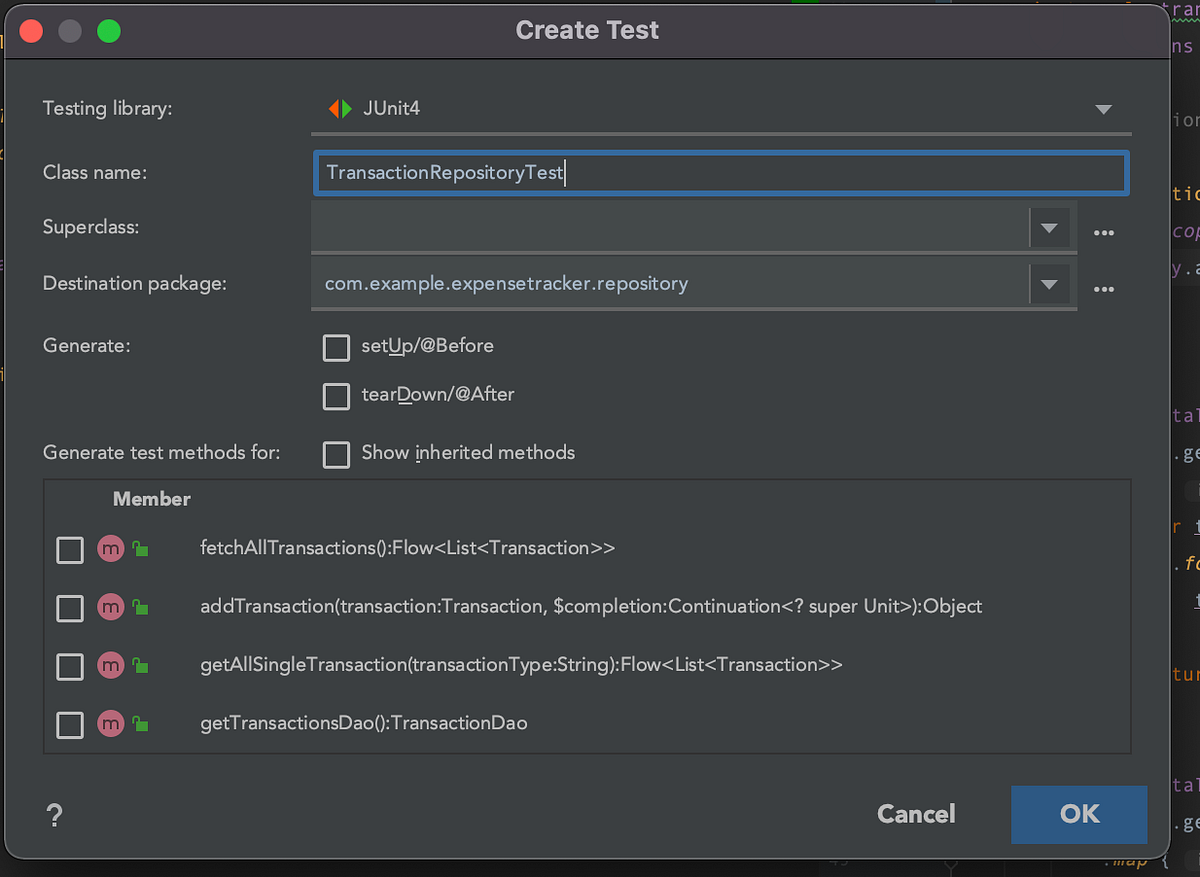Screen dimensions: 1200x877
Task: Check Show inherited methods
Action: pyautogui.click(x=336, y=454)
